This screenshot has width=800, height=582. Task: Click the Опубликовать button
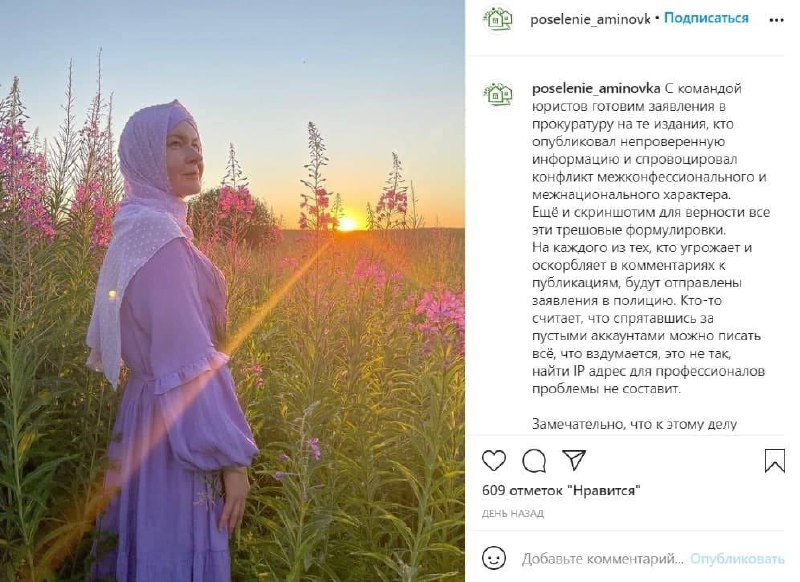pyautogui.click(x=737, y=559)
